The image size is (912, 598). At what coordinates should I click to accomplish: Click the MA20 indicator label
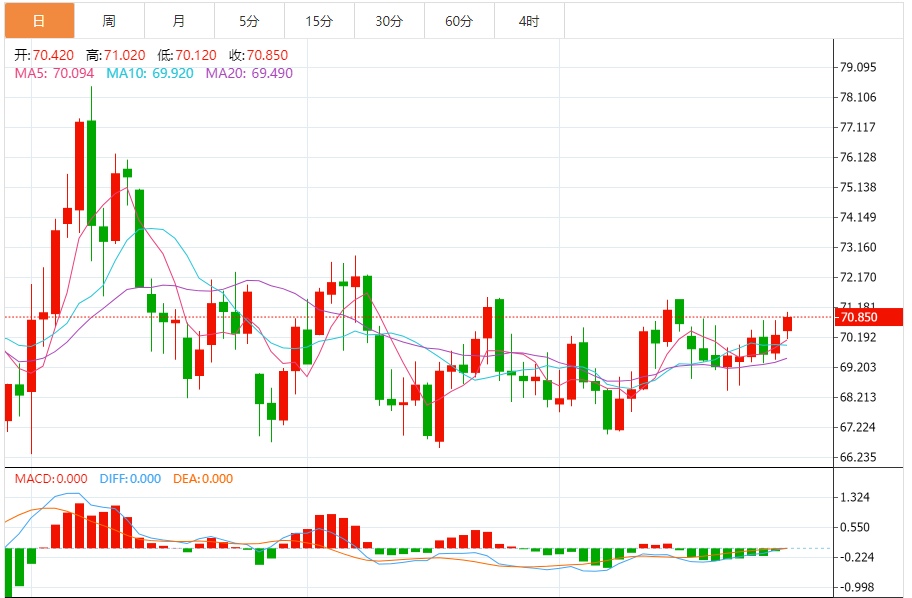[250, 73]
